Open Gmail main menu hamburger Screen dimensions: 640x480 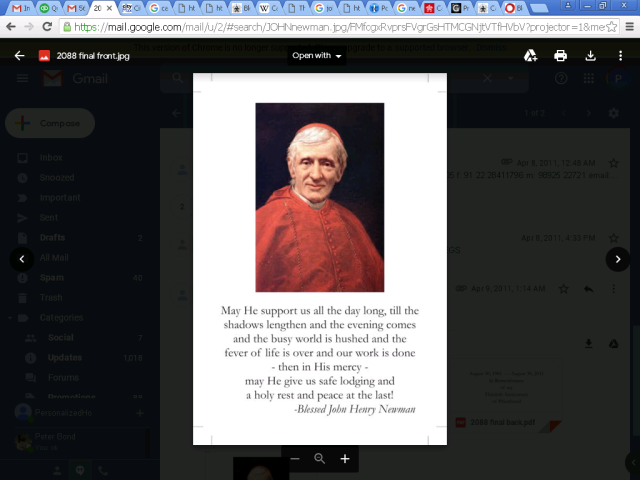(x=22, y=78)
